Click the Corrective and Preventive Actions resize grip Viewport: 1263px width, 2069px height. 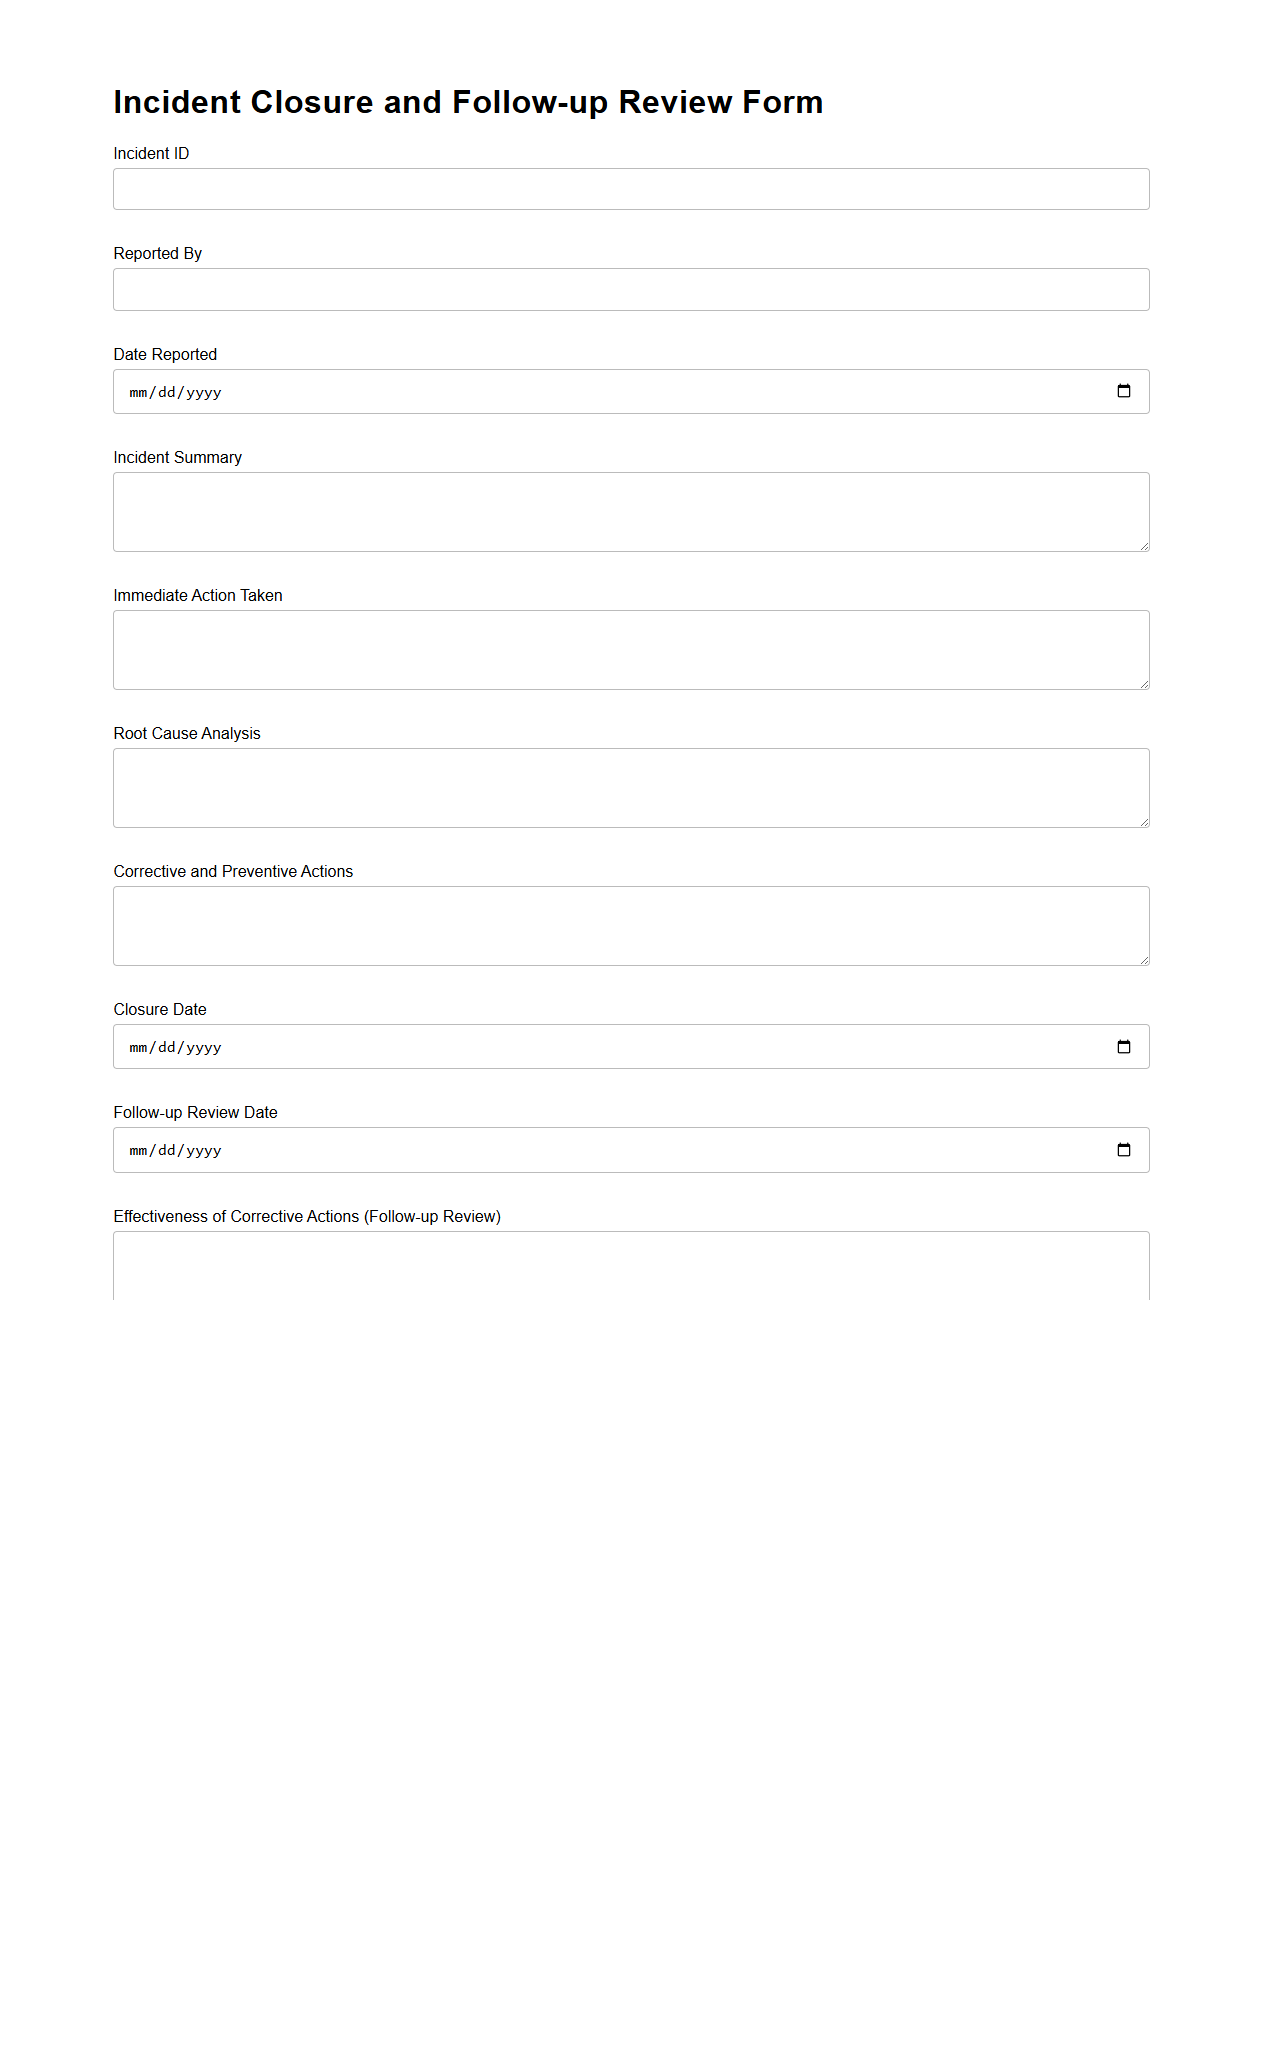[x=1144, y=960]
